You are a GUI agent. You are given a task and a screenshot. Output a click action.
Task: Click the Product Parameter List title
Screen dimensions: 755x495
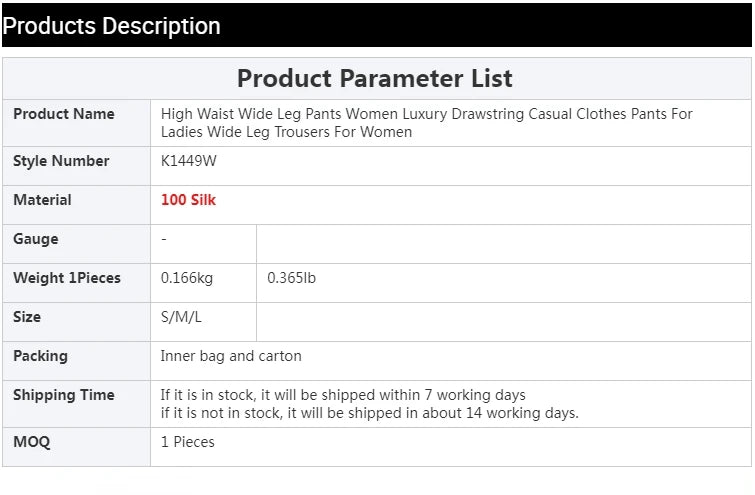coord(375,78)
